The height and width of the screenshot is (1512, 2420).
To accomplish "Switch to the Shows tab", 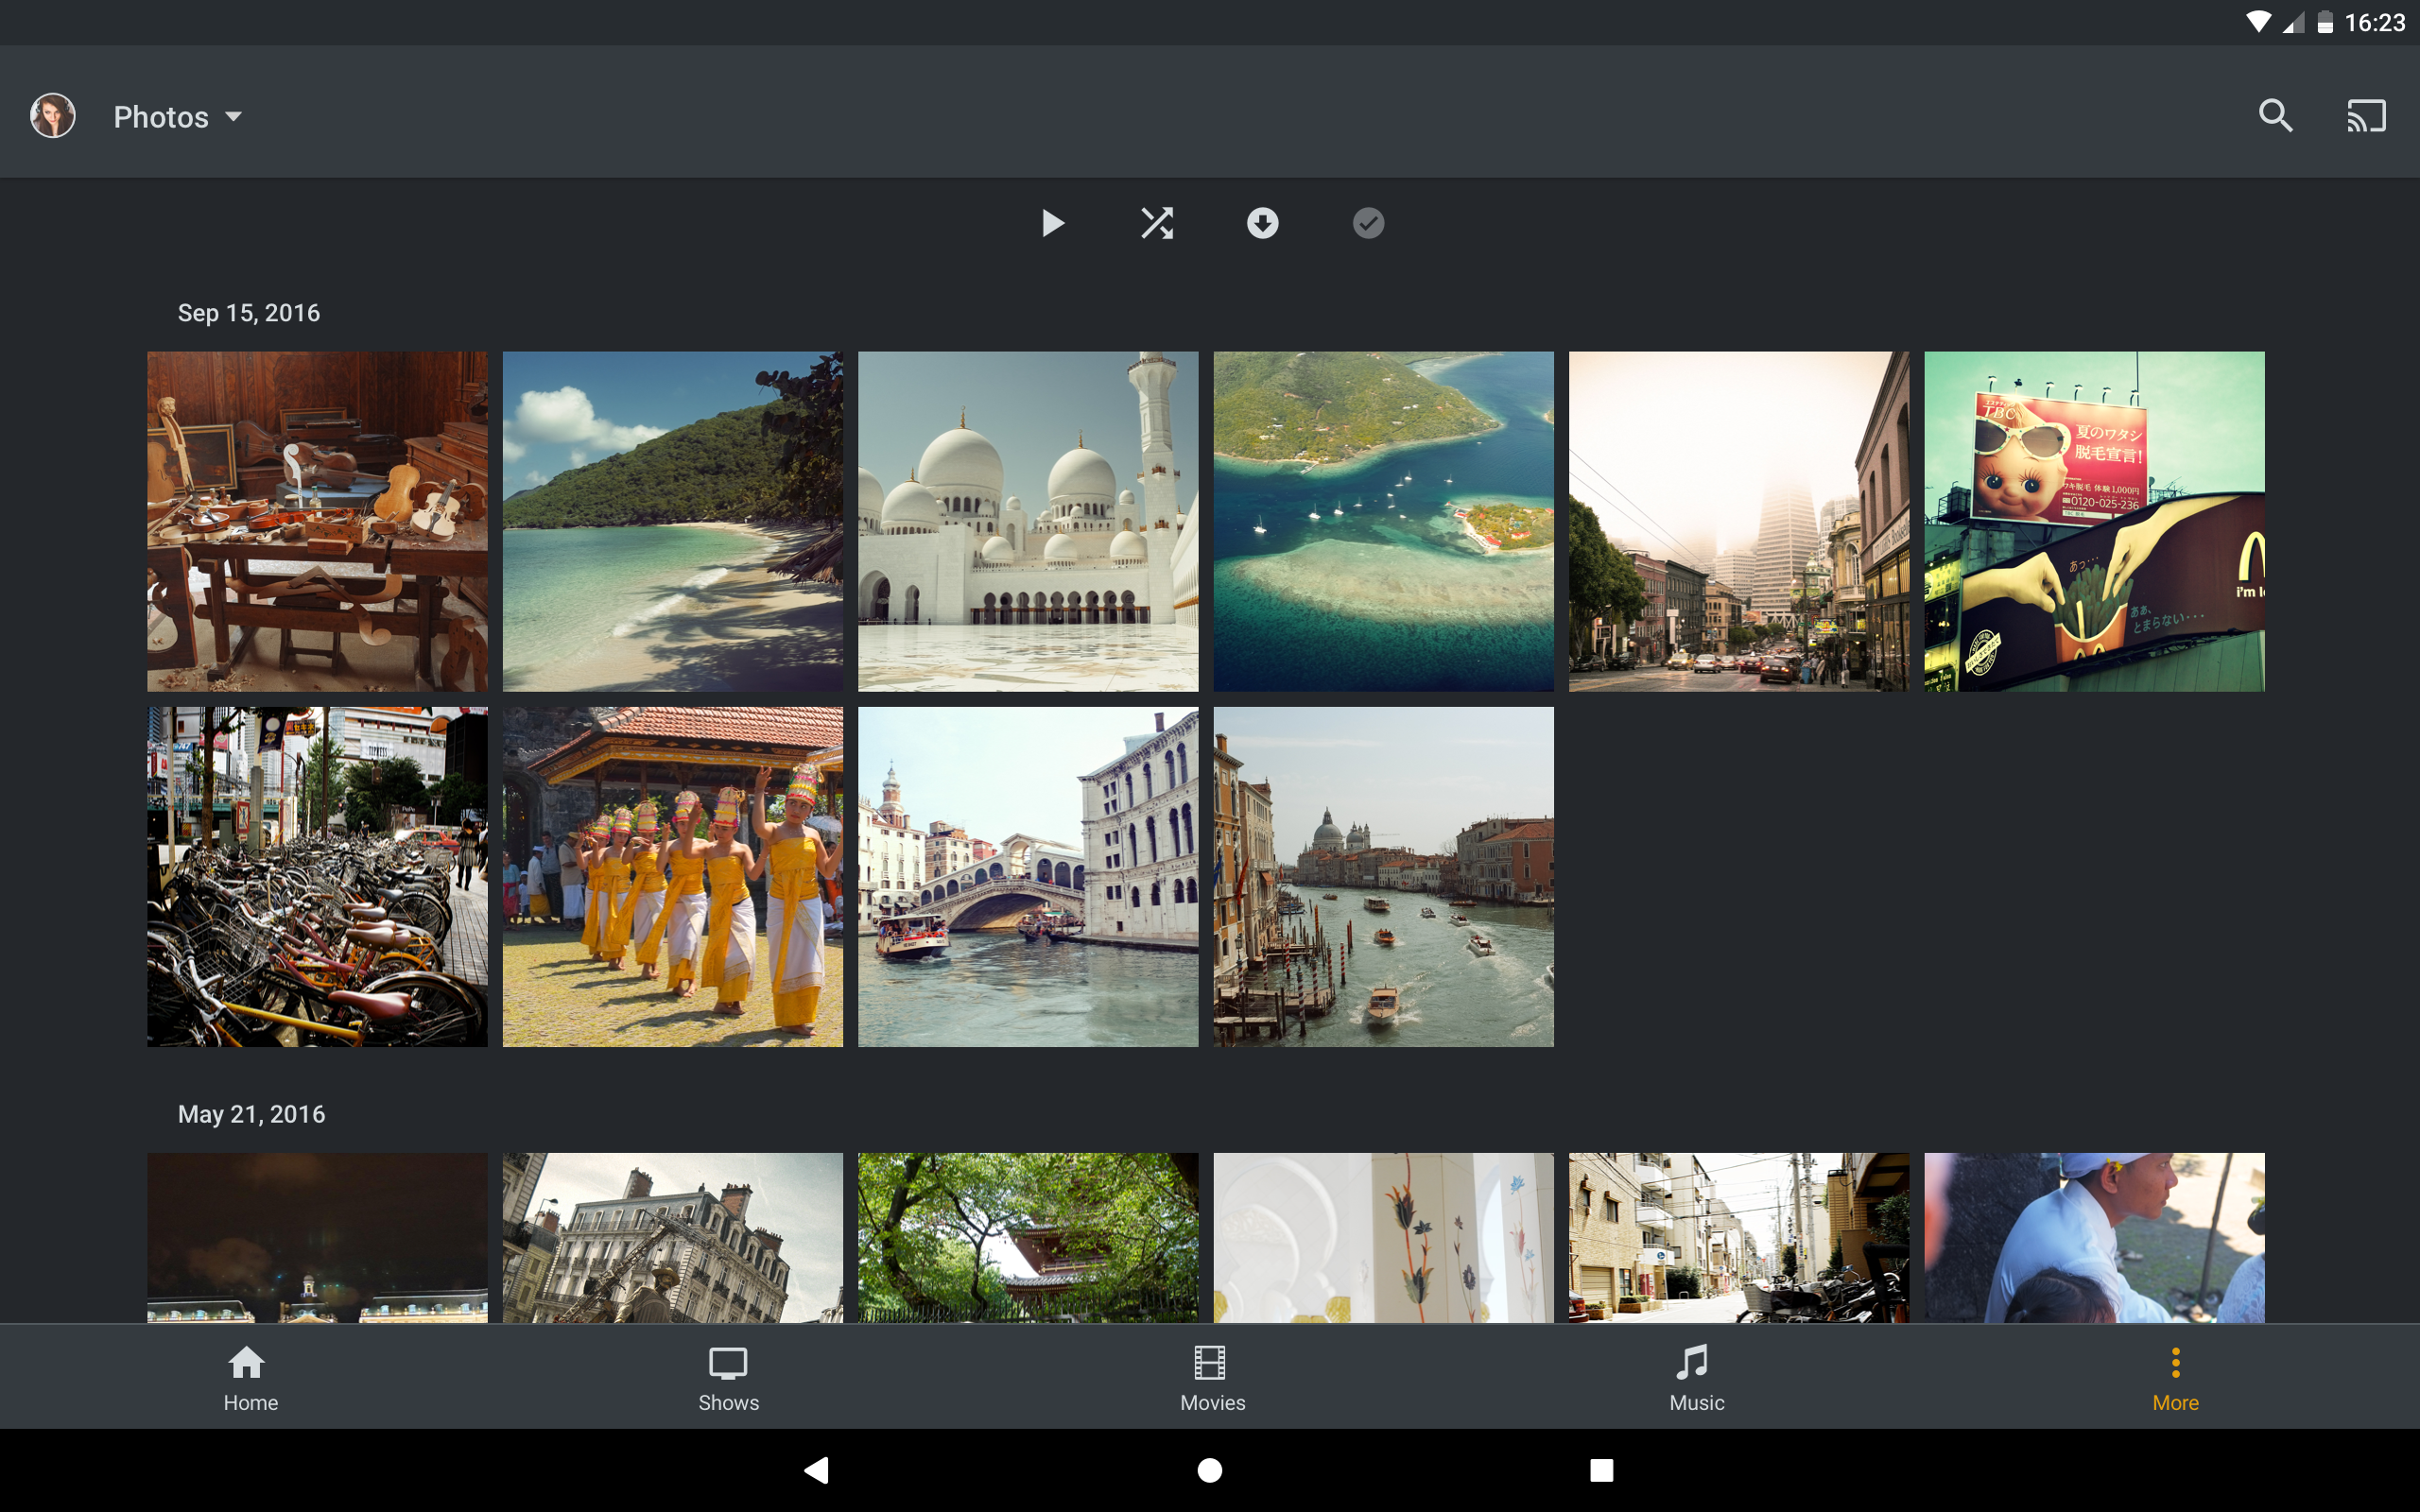I will pos(727,1377).
